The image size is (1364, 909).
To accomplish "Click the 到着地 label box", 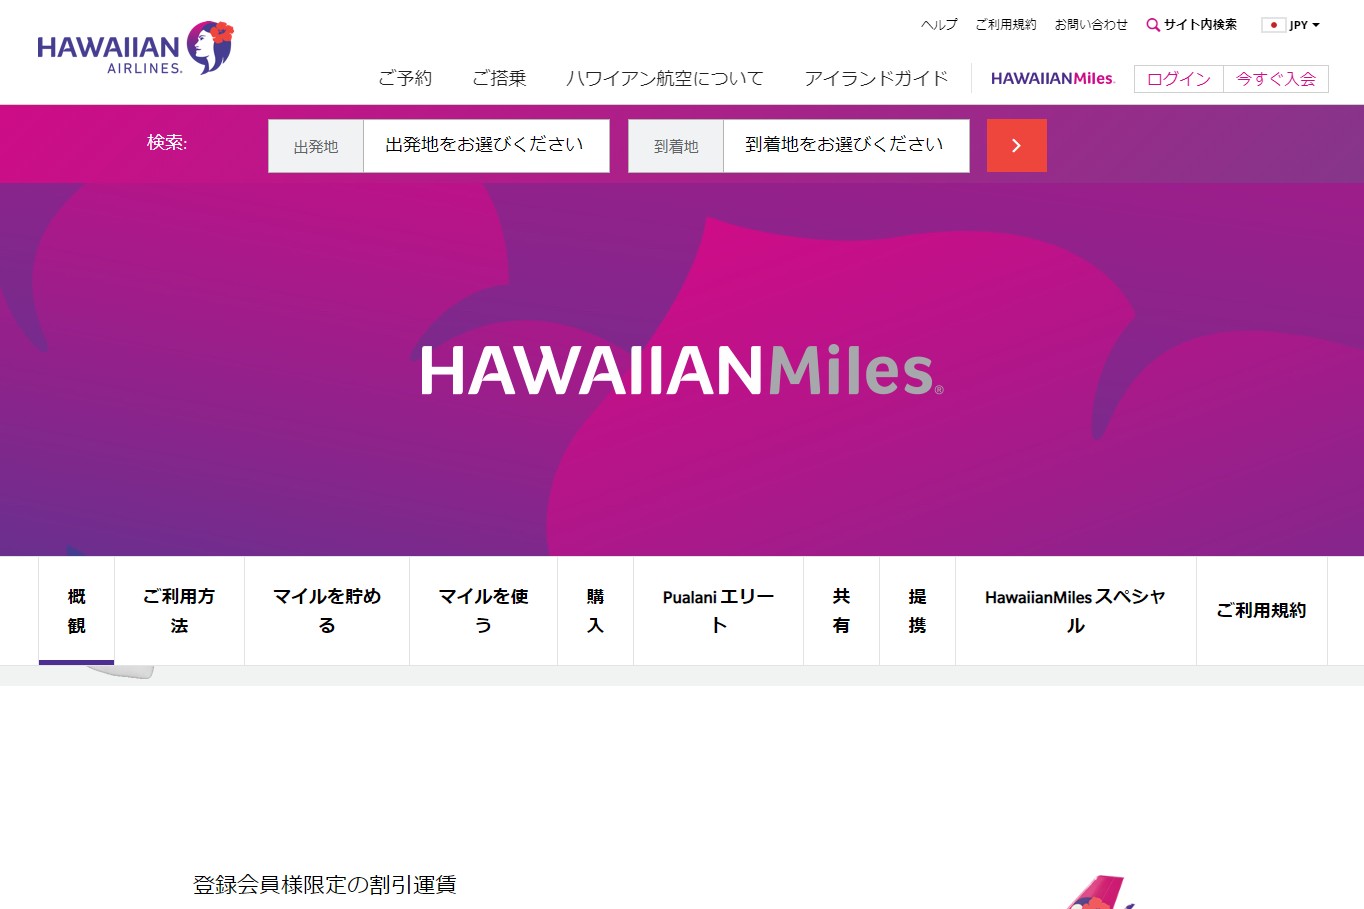I will pos(676,146).
